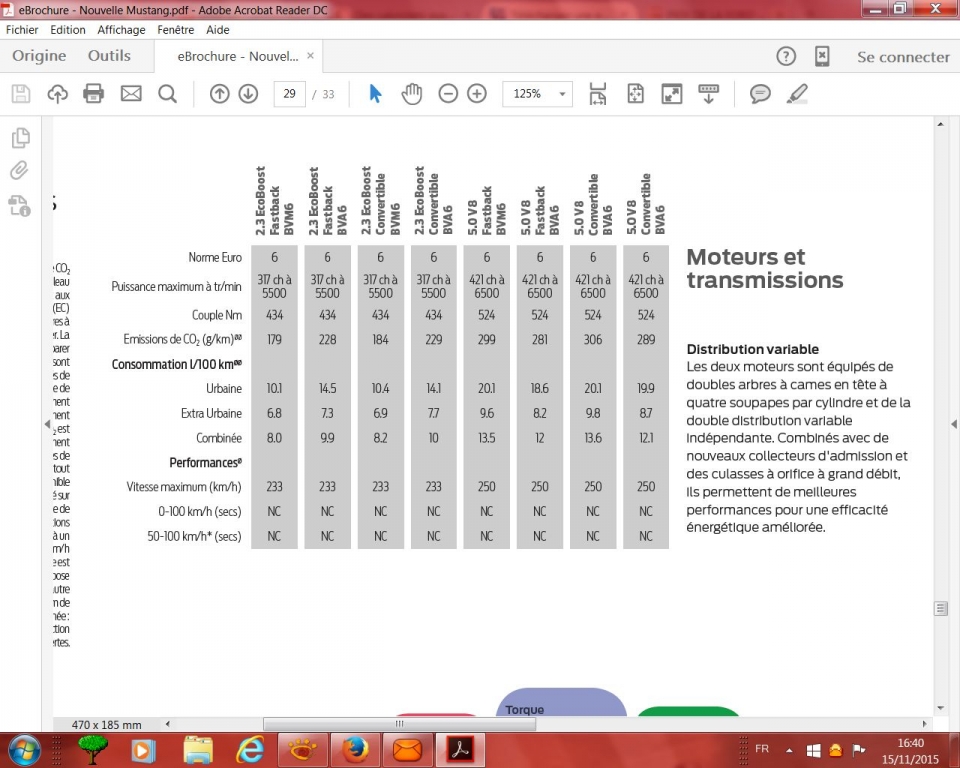Viewport: 960px width, 768px height.
Task: Fit one full page icon
Action: 636,94
